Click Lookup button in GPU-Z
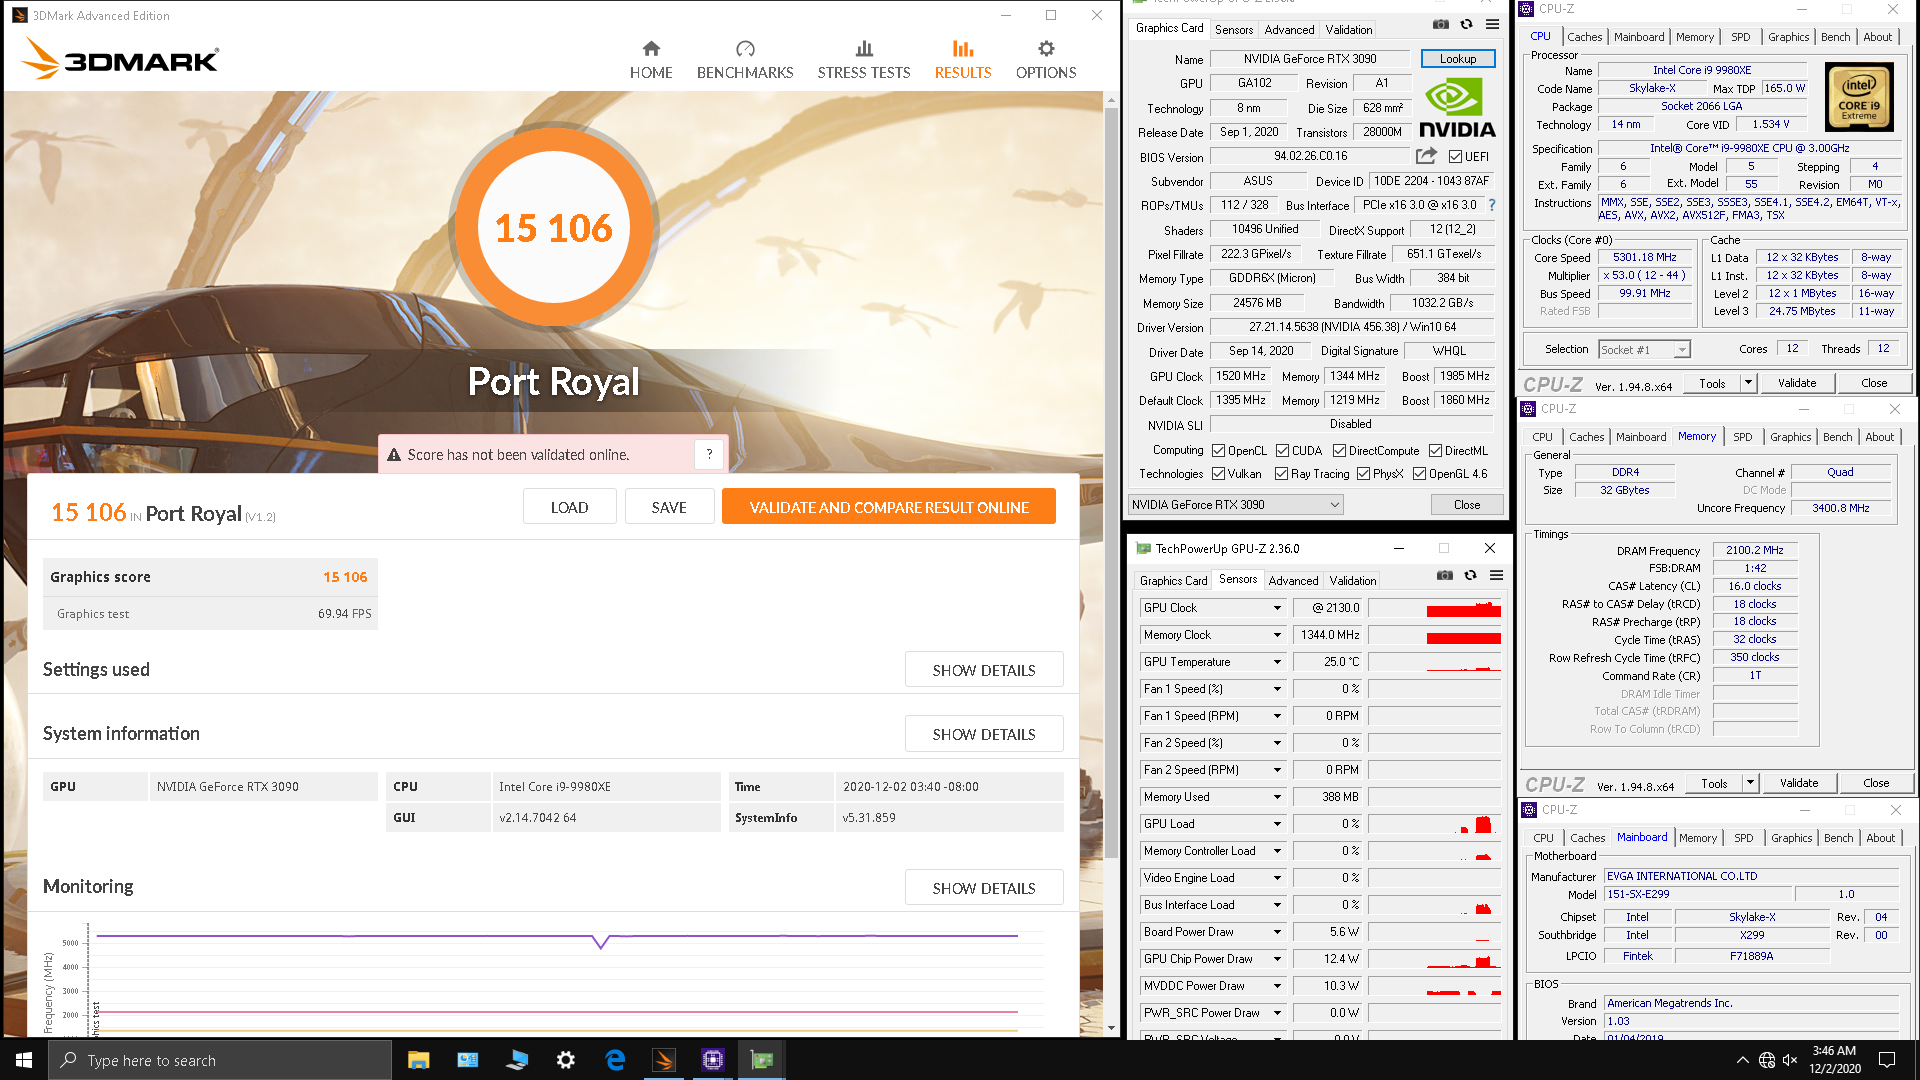The height and width of the screenshot is (1080, 1920). (x=1458, y=59)
